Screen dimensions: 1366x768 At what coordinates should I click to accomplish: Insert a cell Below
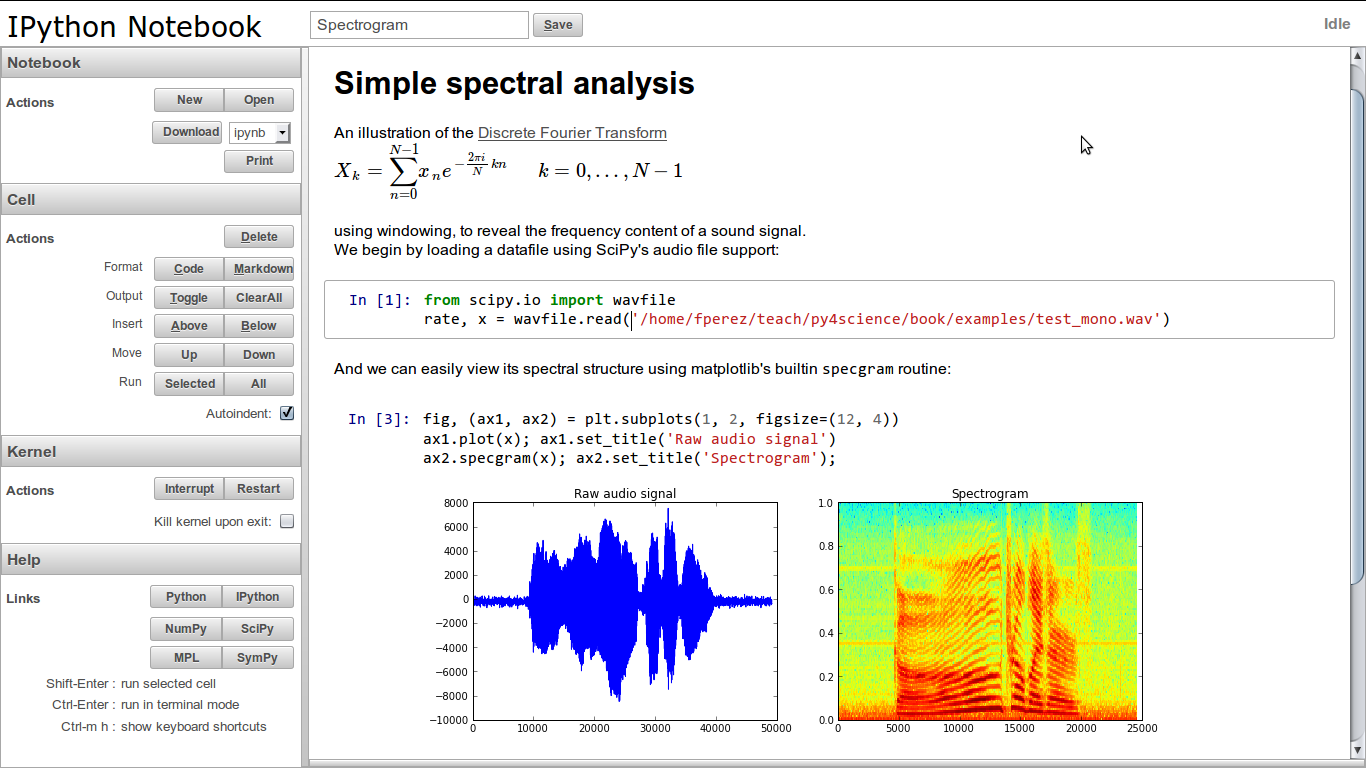point(259,326)
